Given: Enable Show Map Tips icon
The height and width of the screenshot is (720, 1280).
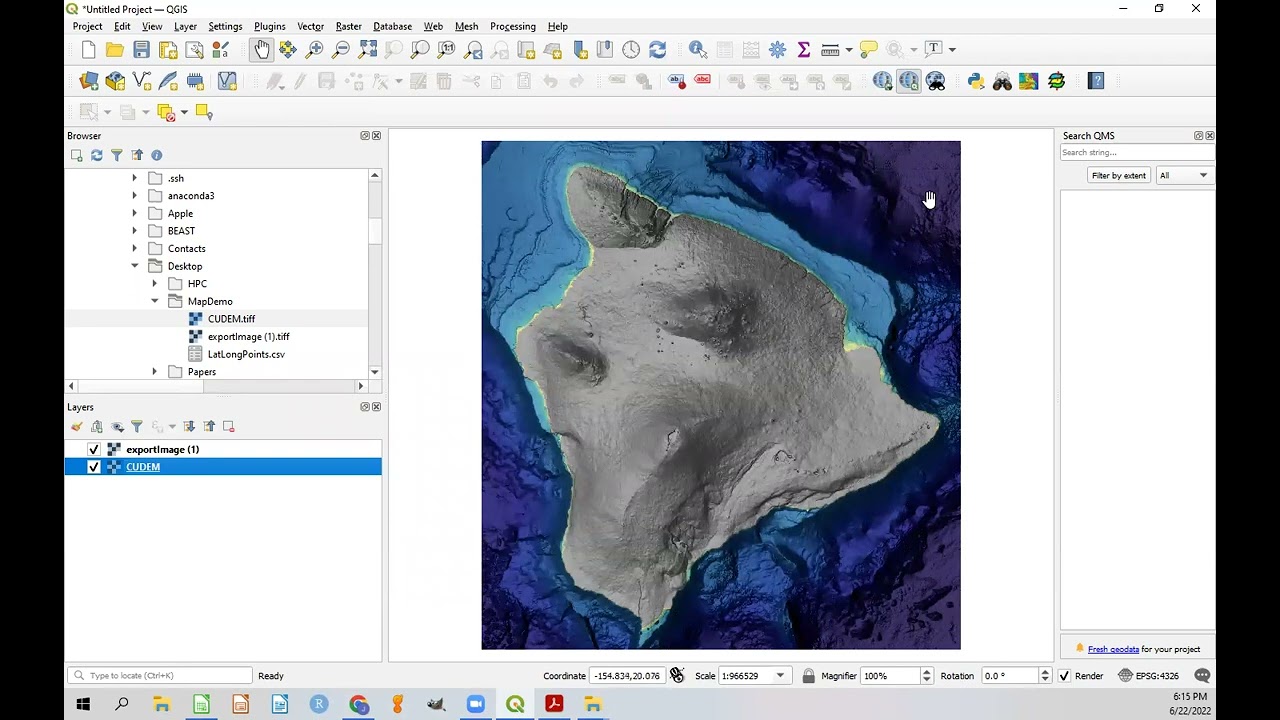Looking at the screenshot, I should click(x=868, y=49).
